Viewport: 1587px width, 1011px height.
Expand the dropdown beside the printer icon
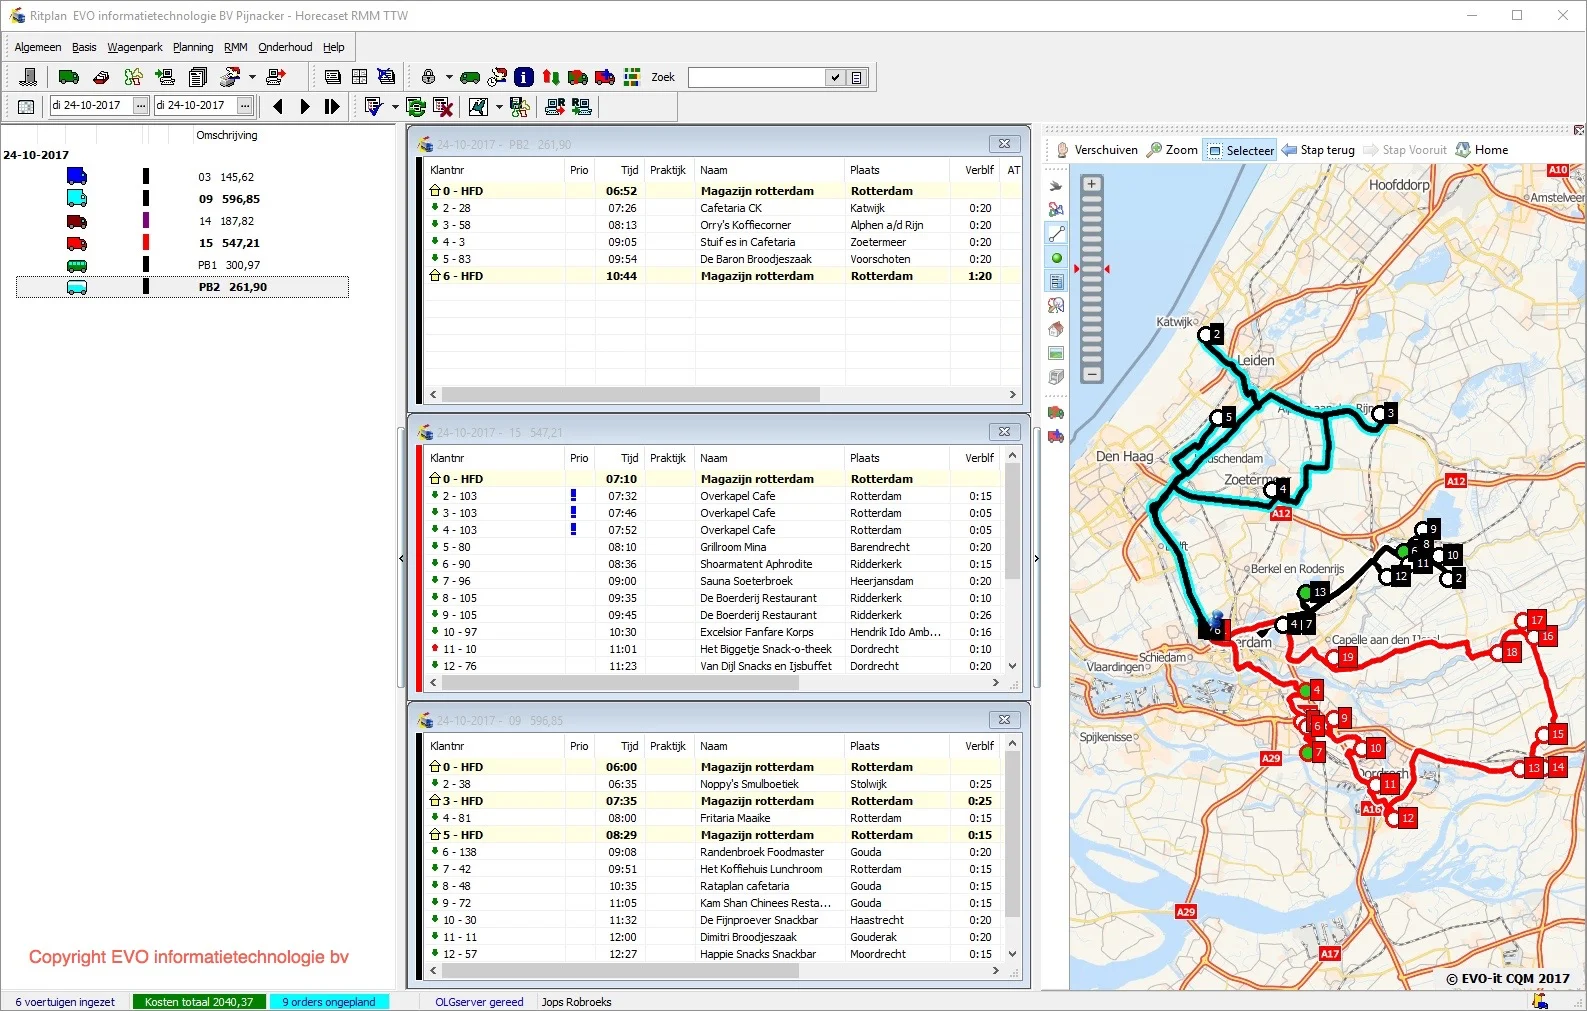click(x=252, y=77)
